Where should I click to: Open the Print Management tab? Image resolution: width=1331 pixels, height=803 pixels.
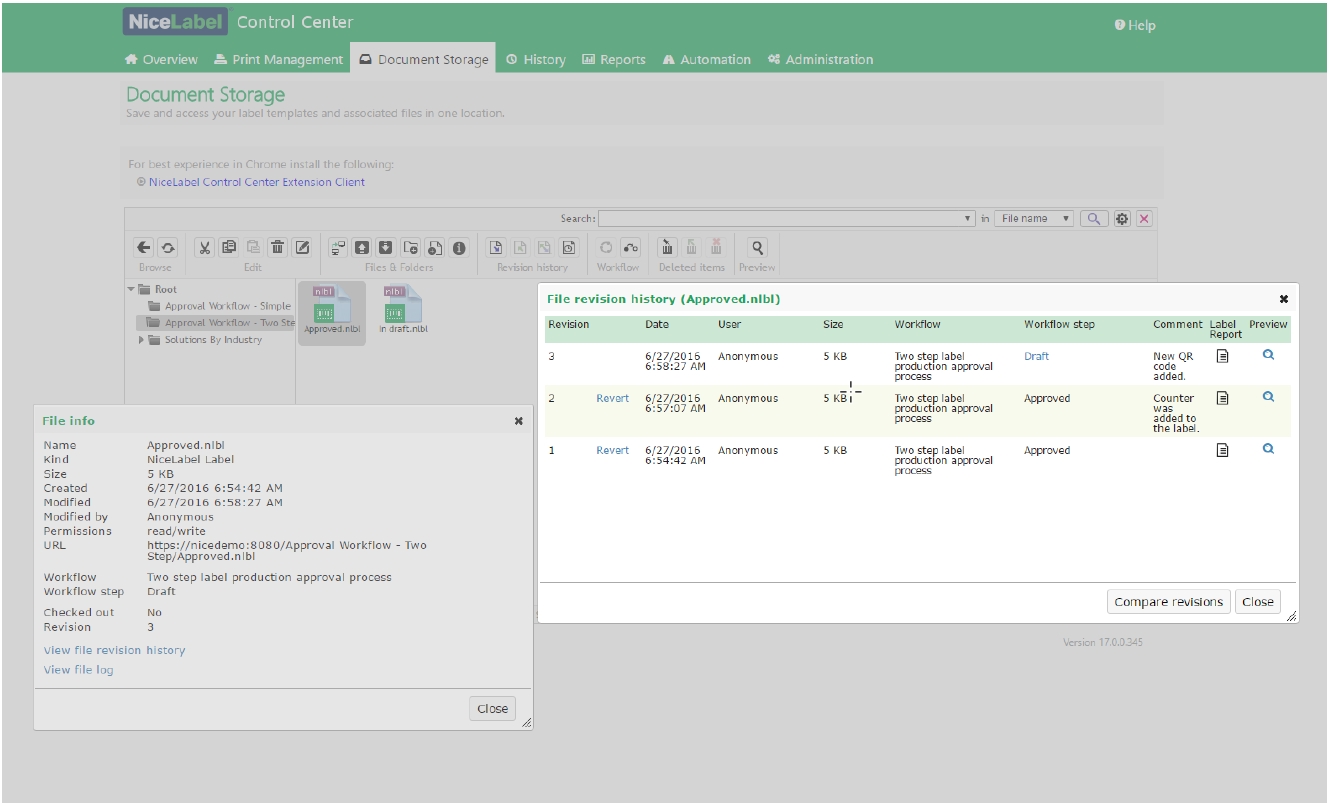(279, 60)
